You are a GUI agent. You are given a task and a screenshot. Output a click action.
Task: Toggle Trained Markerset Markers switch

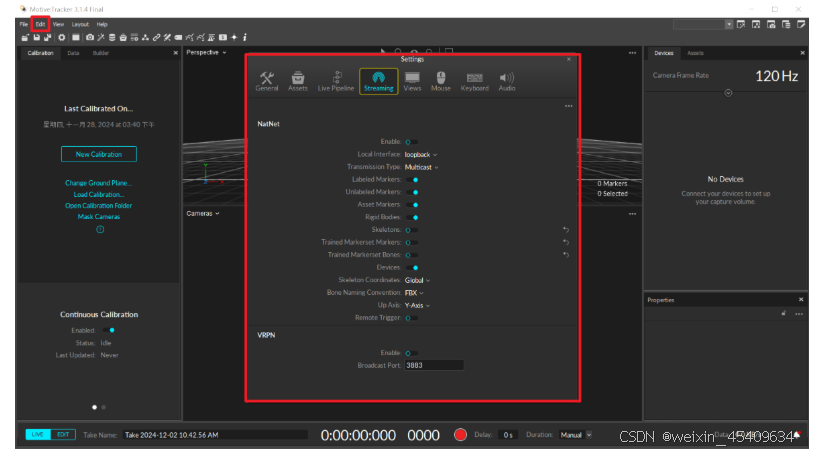point(411,242)
